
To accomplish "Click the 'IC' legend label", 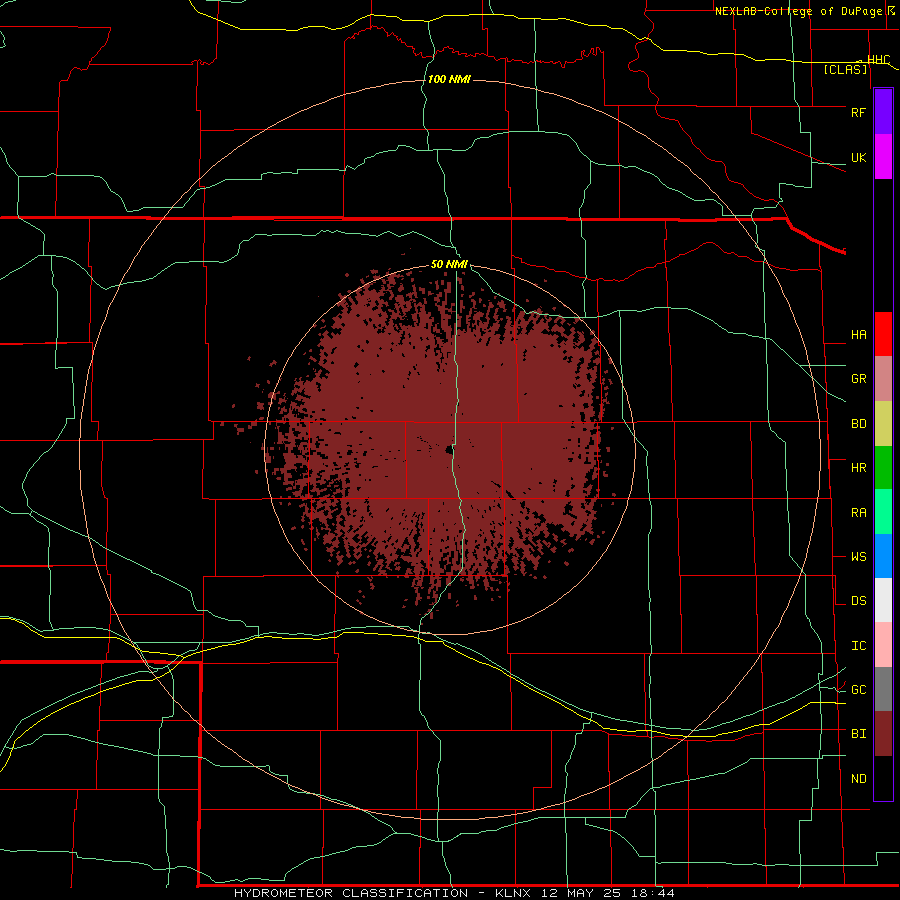I will 858,646.
